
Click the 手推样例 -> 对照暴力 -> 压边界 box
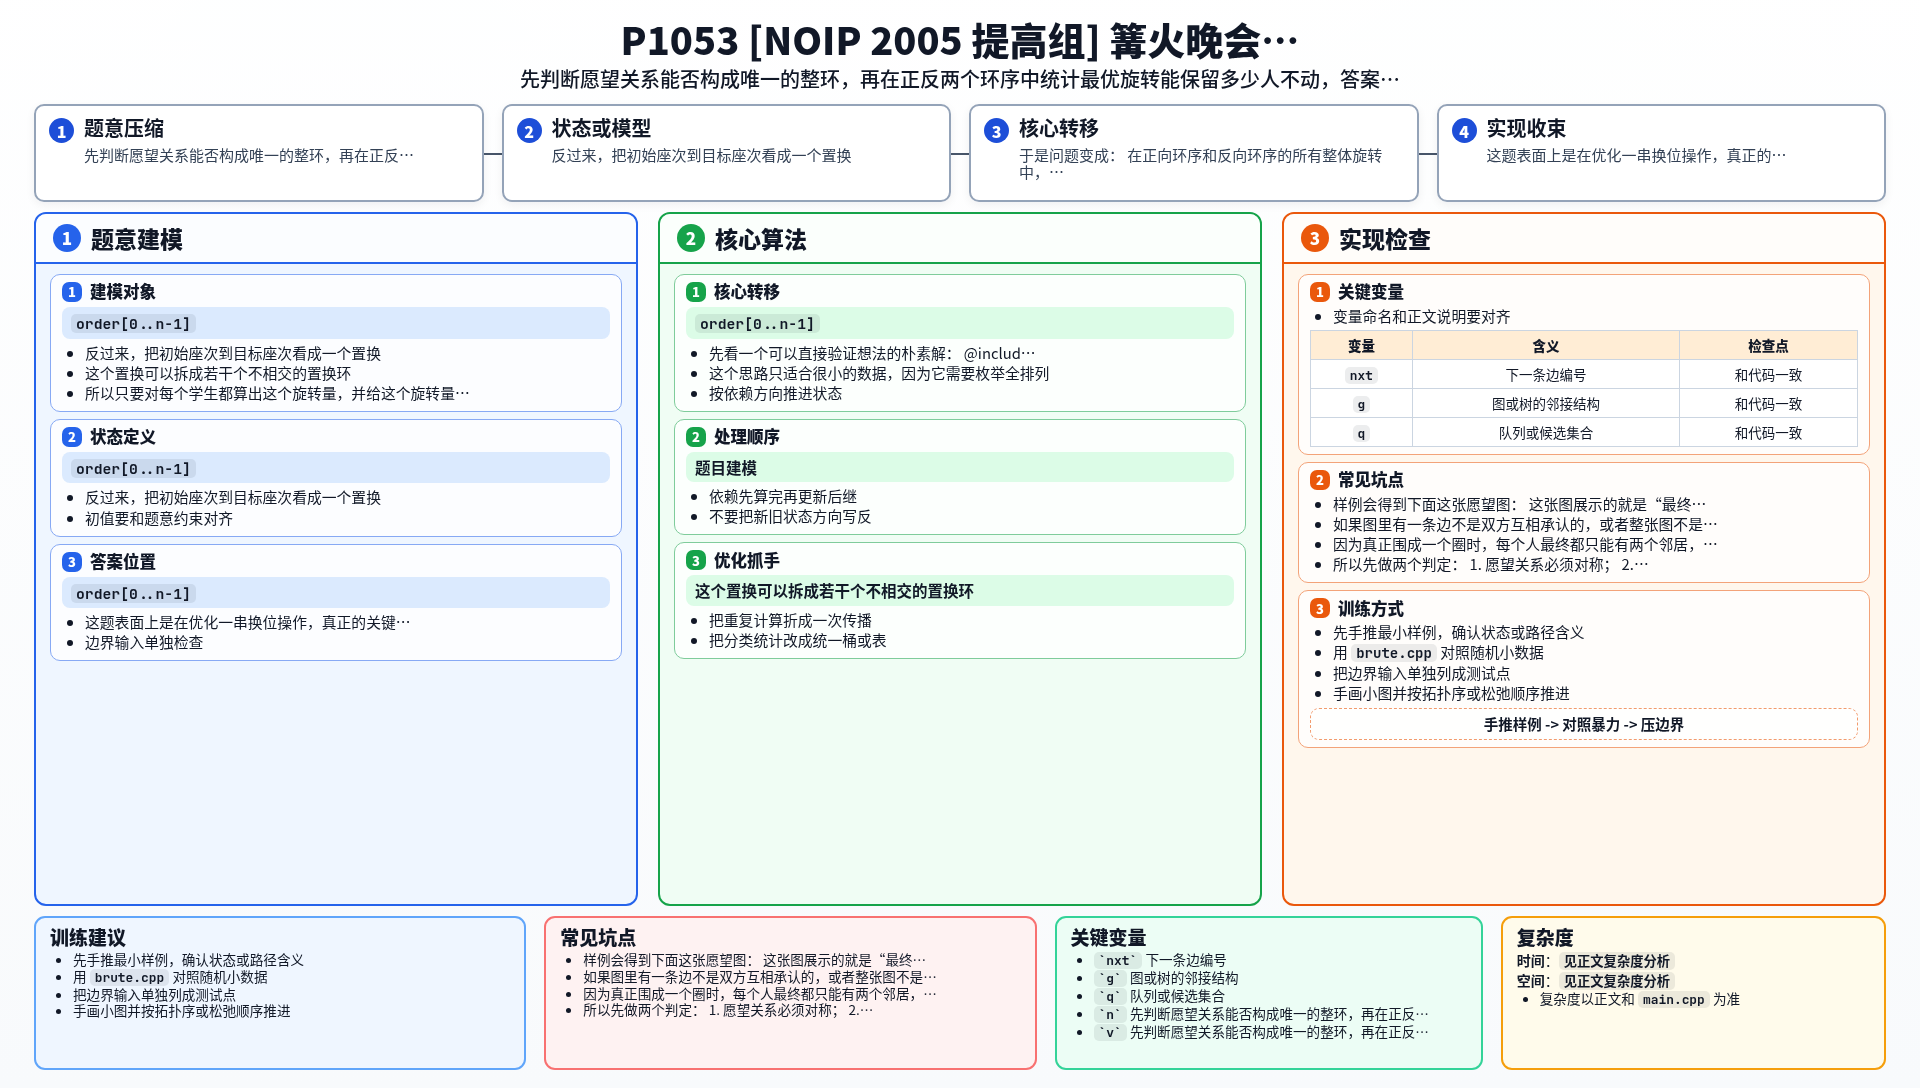(1584, 724)
